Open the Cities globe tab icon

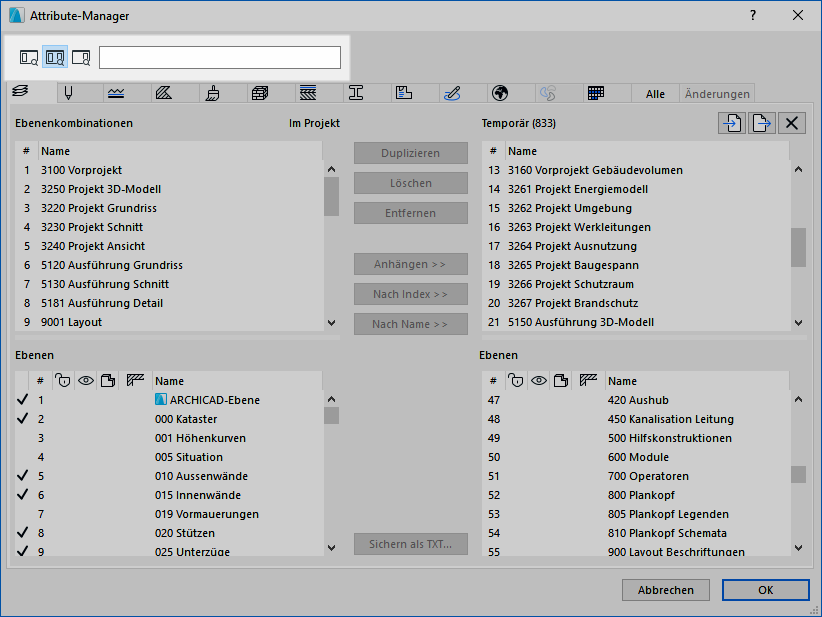(500, 93)
